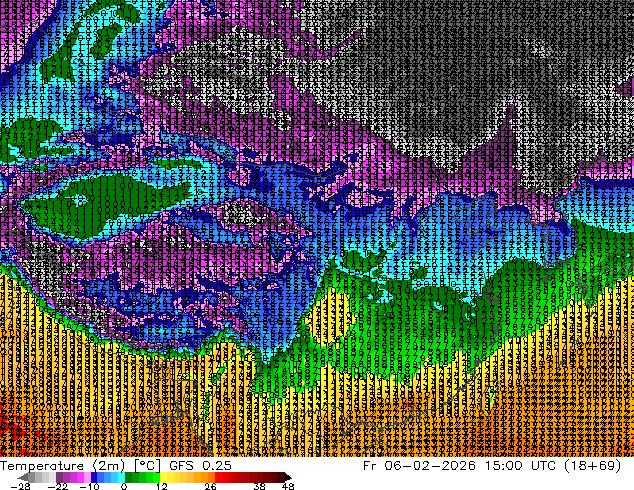Click the '26' legend value

(x=210, y=486)
